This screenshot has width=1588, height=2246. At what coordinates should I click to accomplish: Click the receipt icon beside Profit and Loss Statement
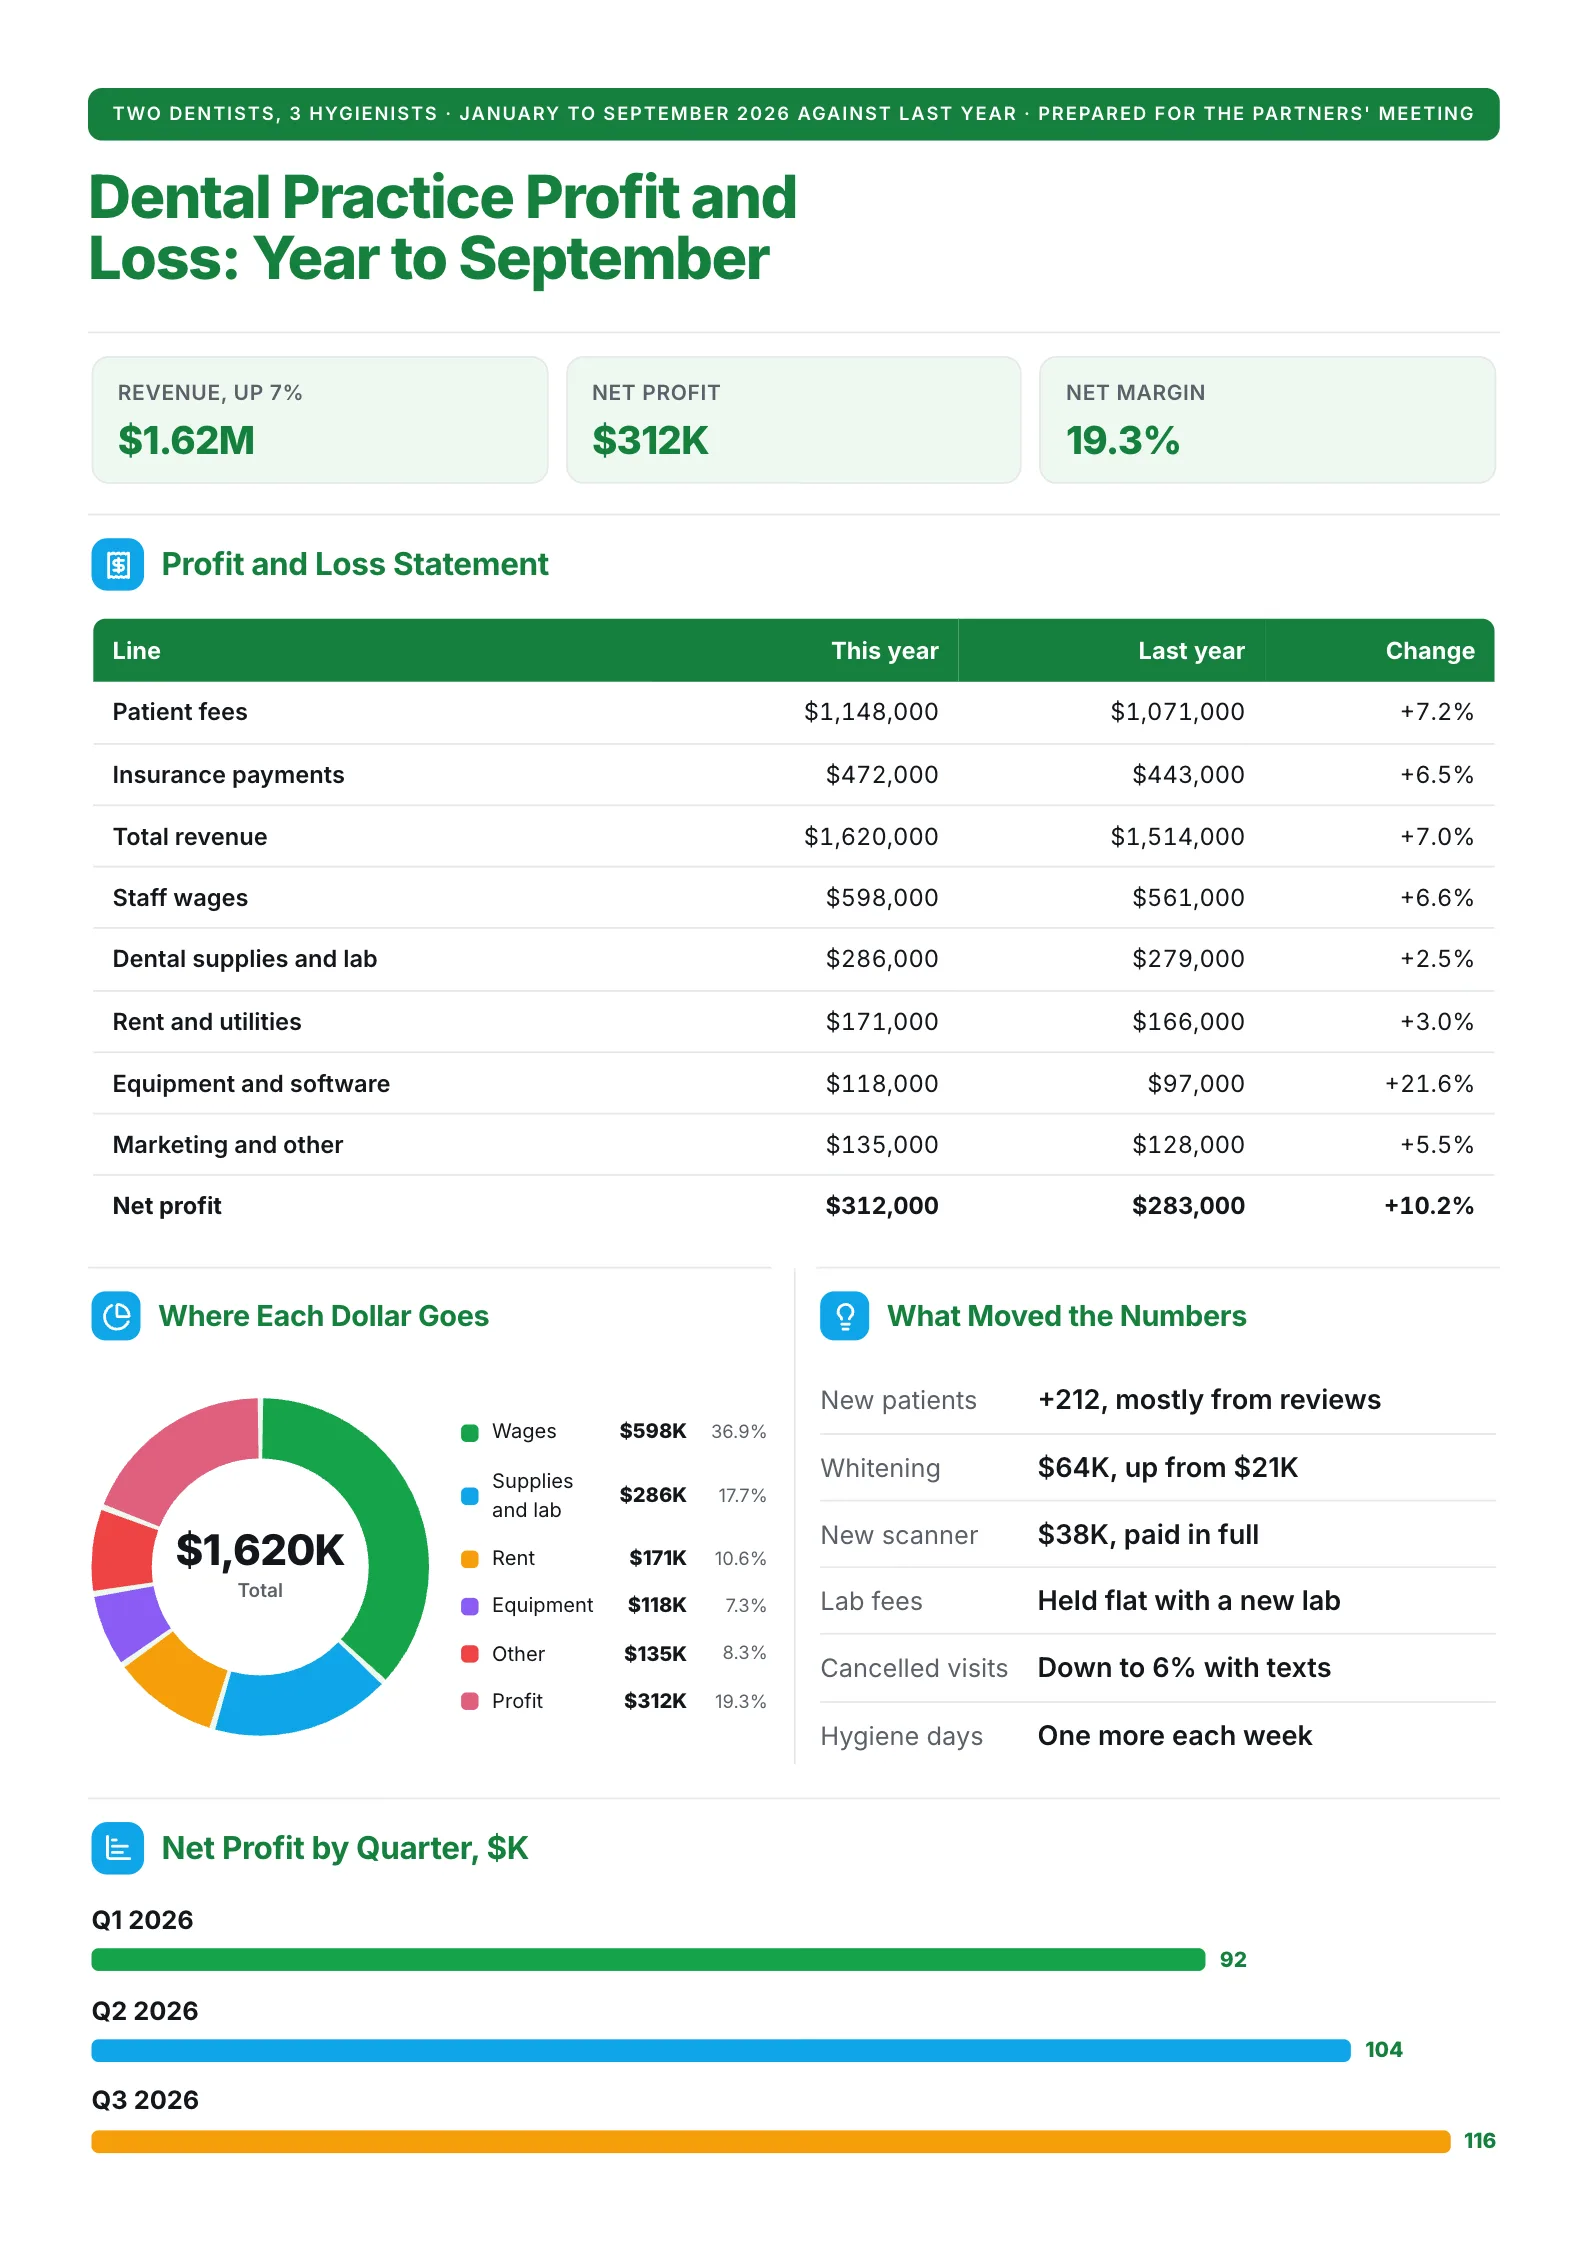(118, 565)
